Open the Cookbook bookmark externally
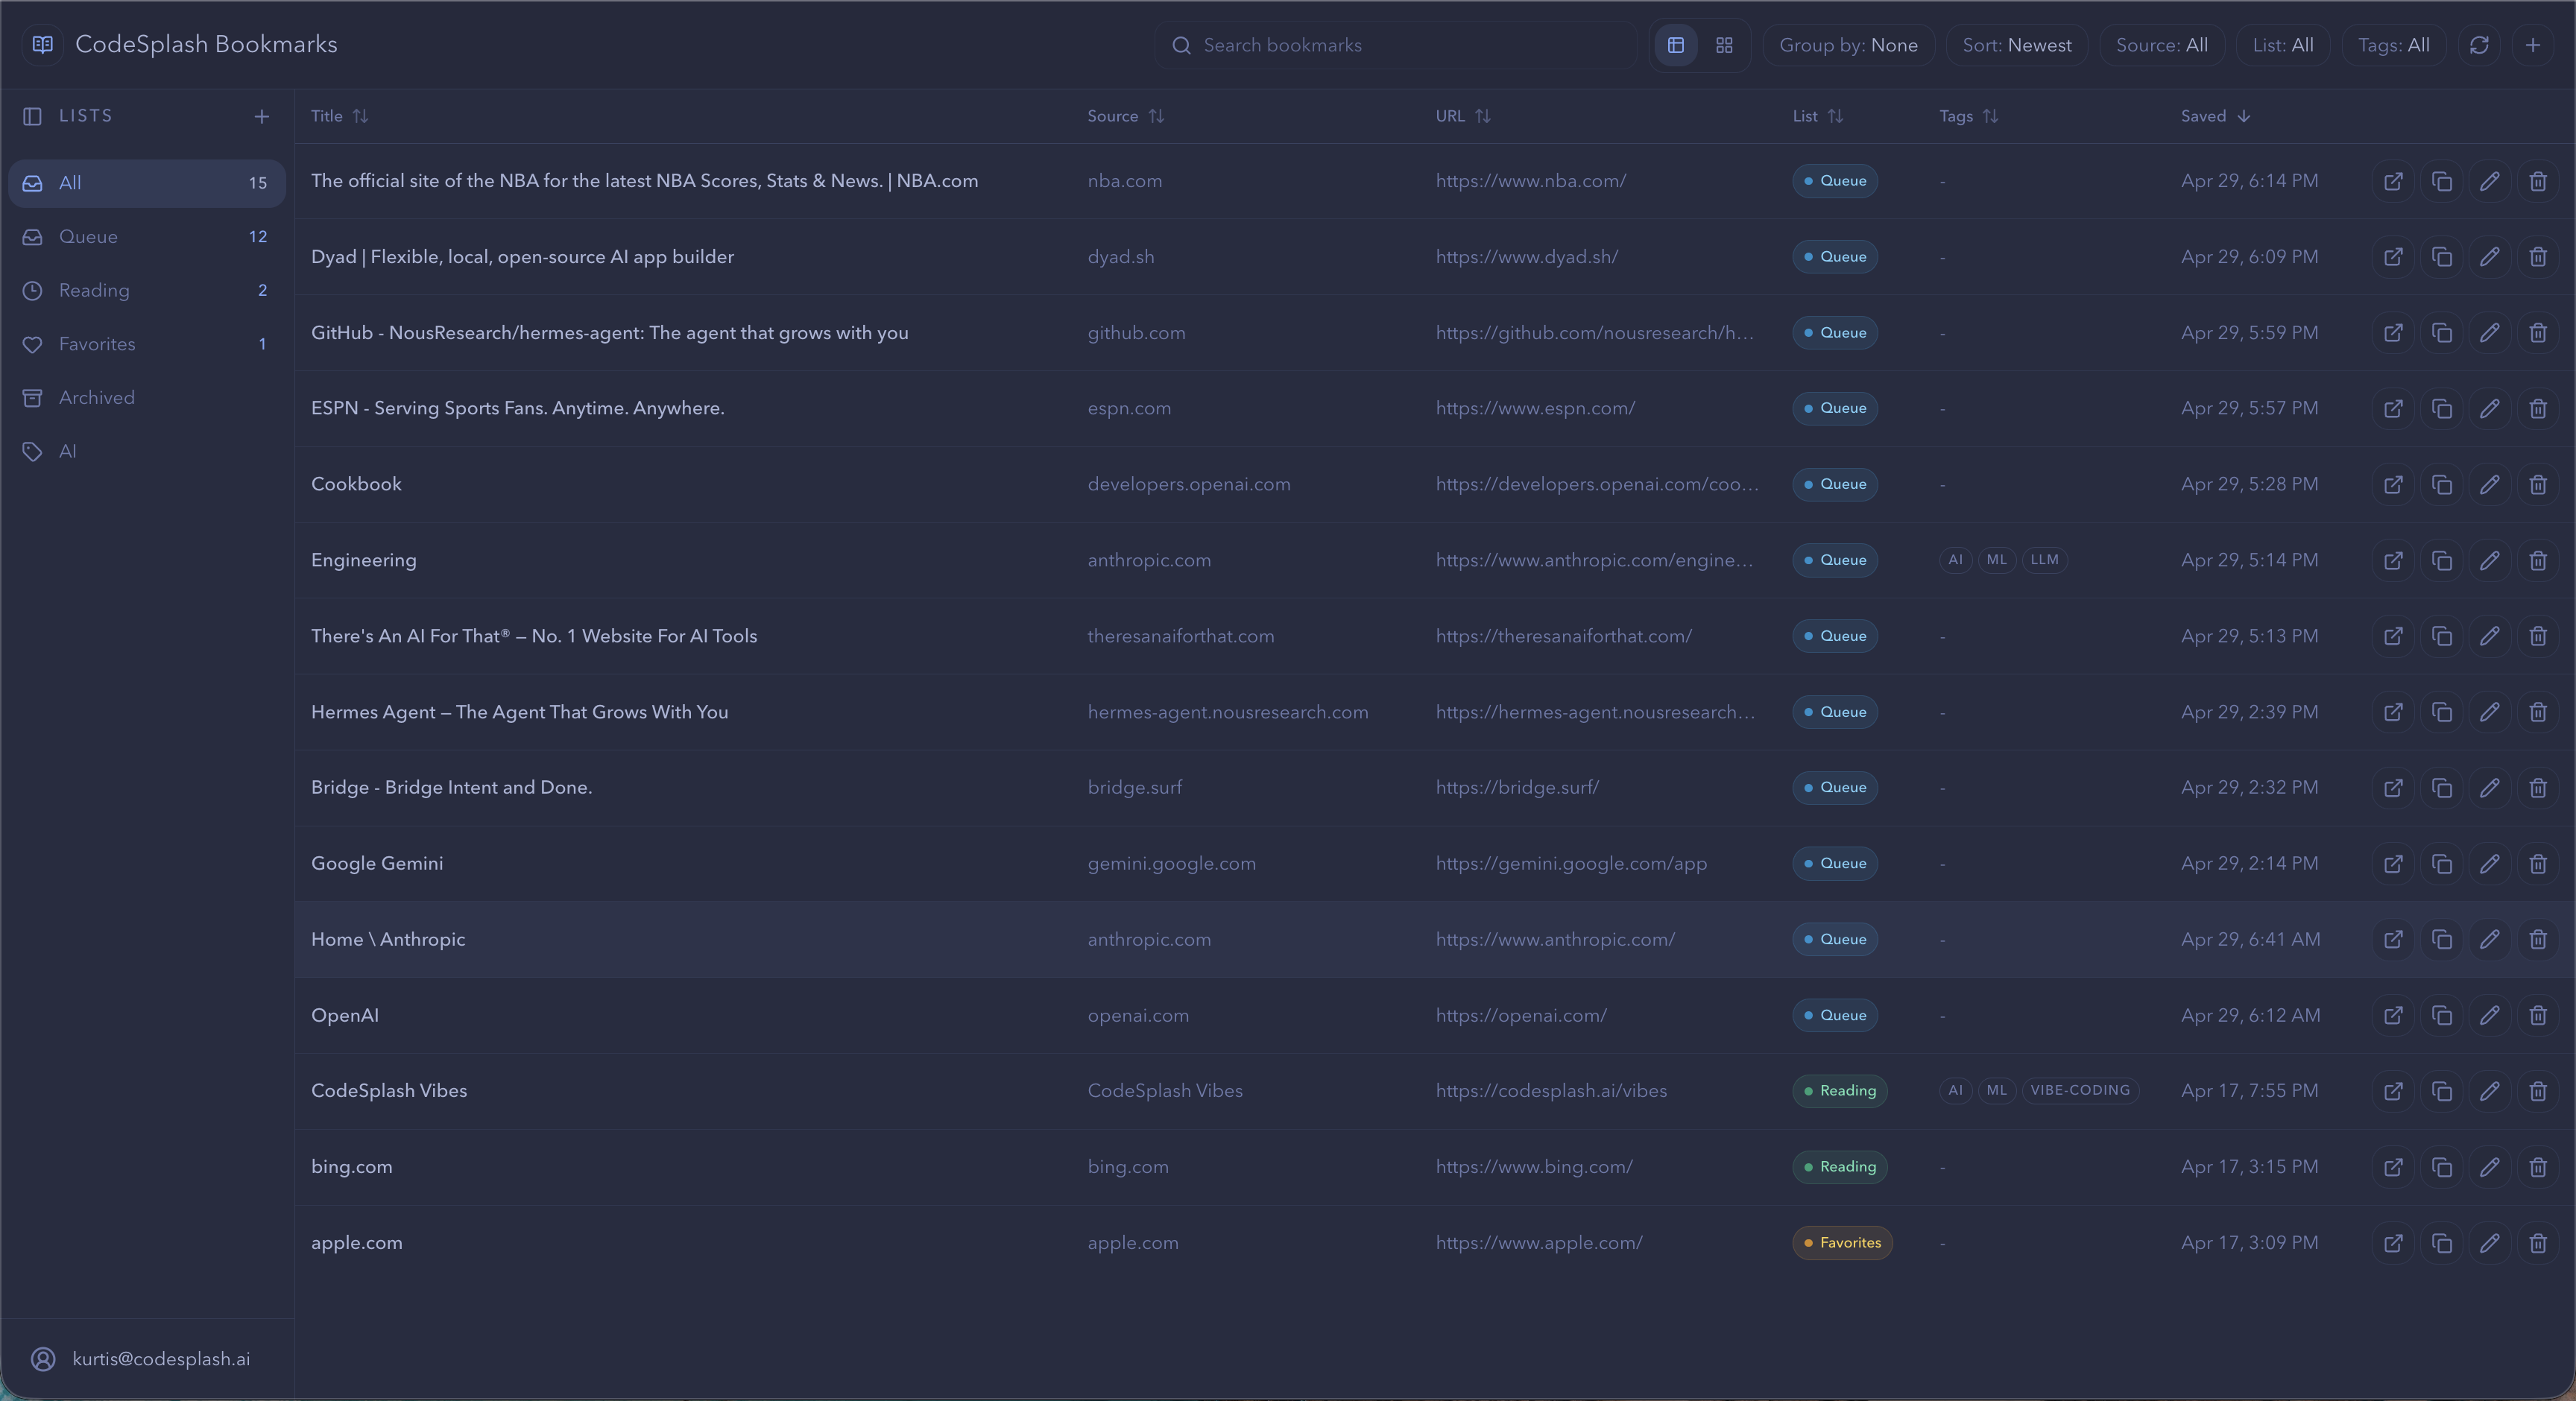The width and height of the screenshot is (2576, 1401). point(2393,484)
